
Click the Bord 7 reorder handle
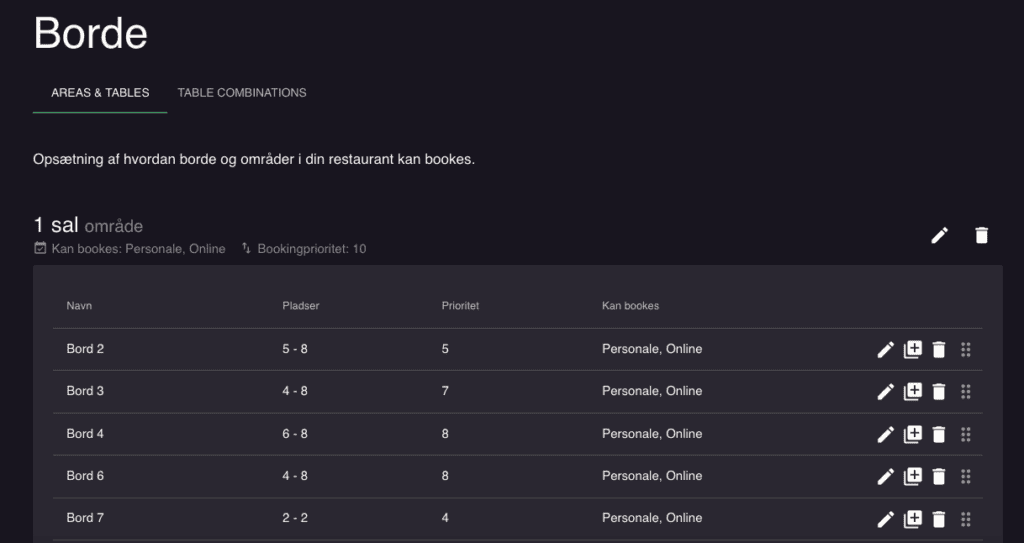point(966,519)
